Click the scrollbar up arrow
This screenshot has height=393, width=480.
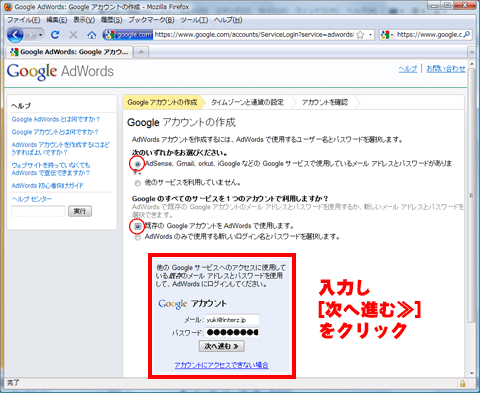(471, 64)
